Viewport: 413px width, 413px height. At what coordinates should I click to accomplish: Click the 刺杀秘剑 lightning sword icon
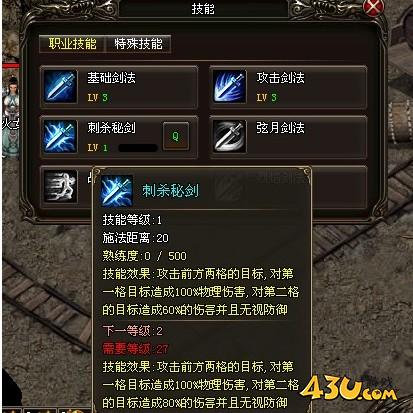pyautogui.click(x=60, y=136)
